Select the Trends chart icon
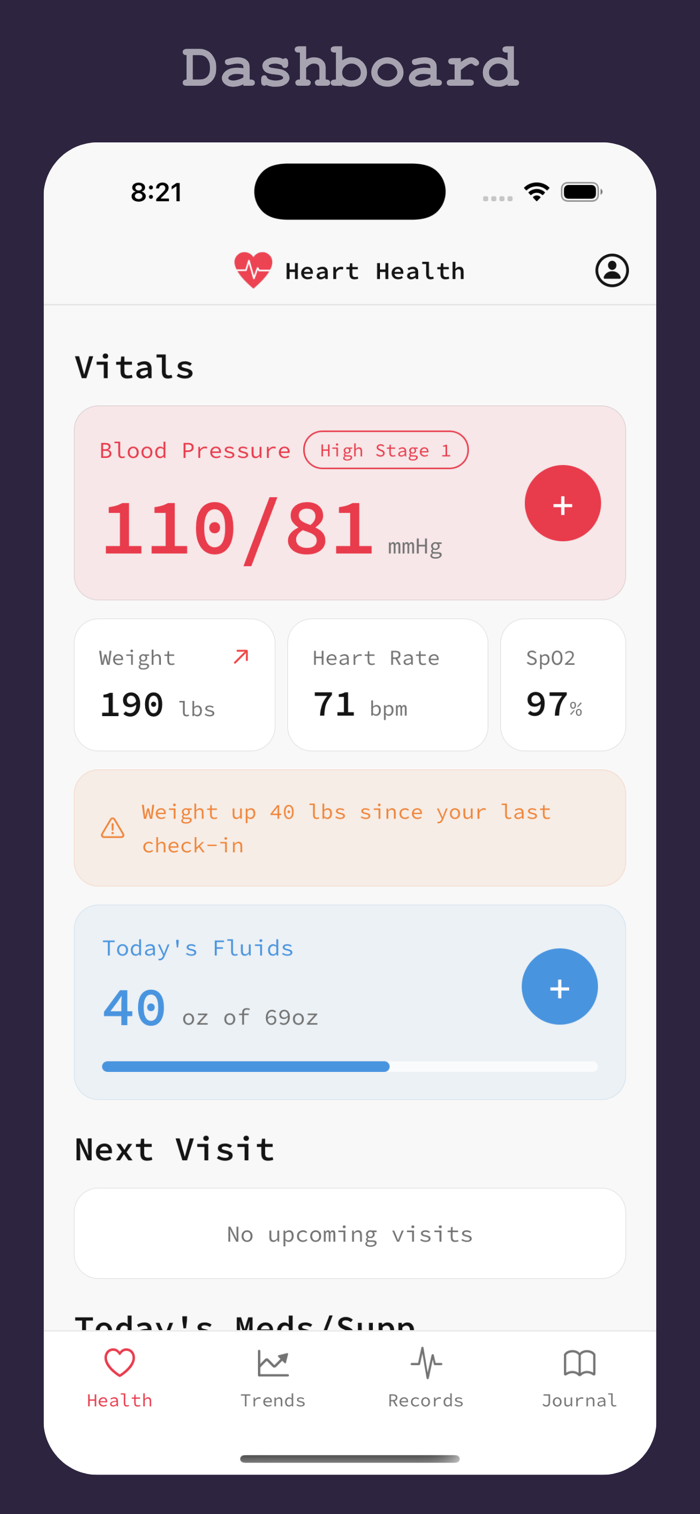 click(x=273, y=1363)
